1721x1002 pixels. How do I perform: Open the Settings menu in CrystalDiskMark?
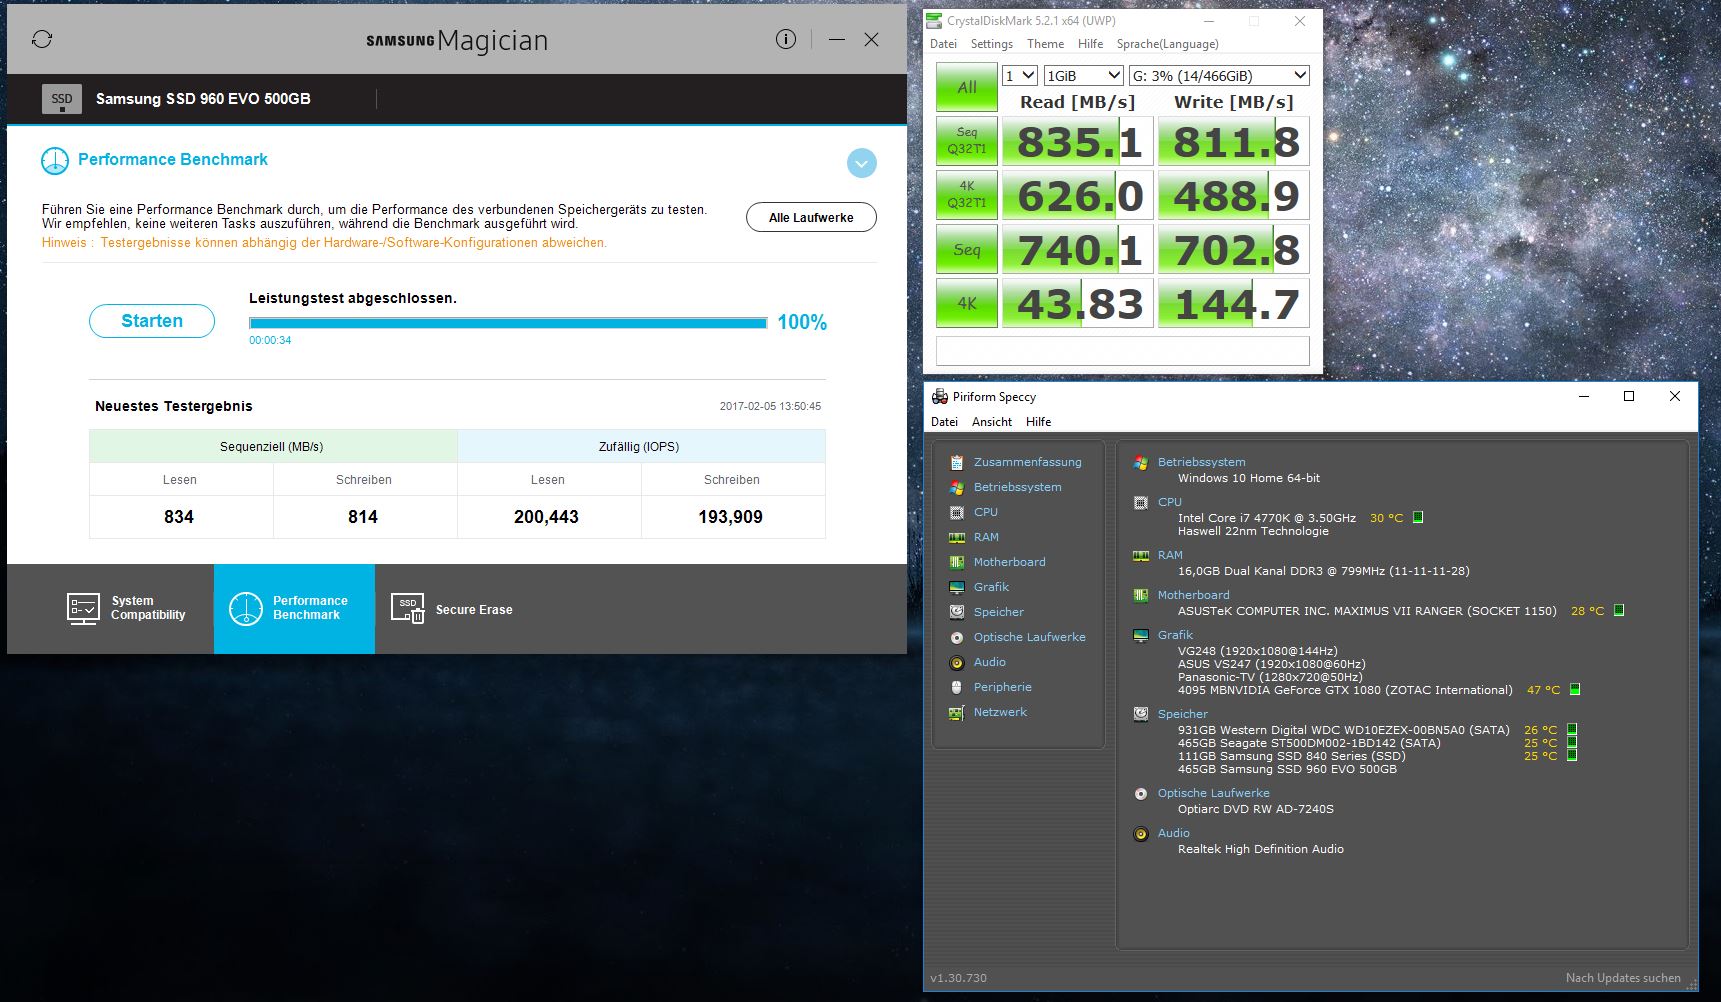pos(992,44)
